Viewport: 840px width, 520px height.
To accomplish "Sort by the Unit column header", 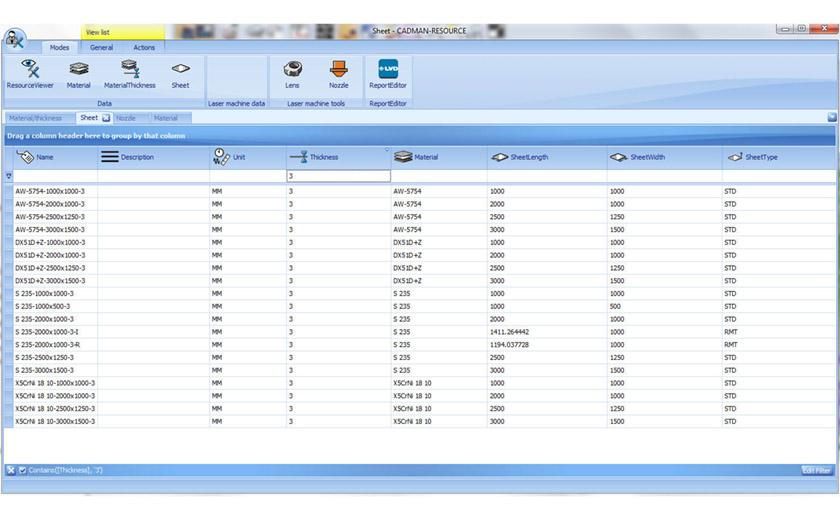I will 248,157.
